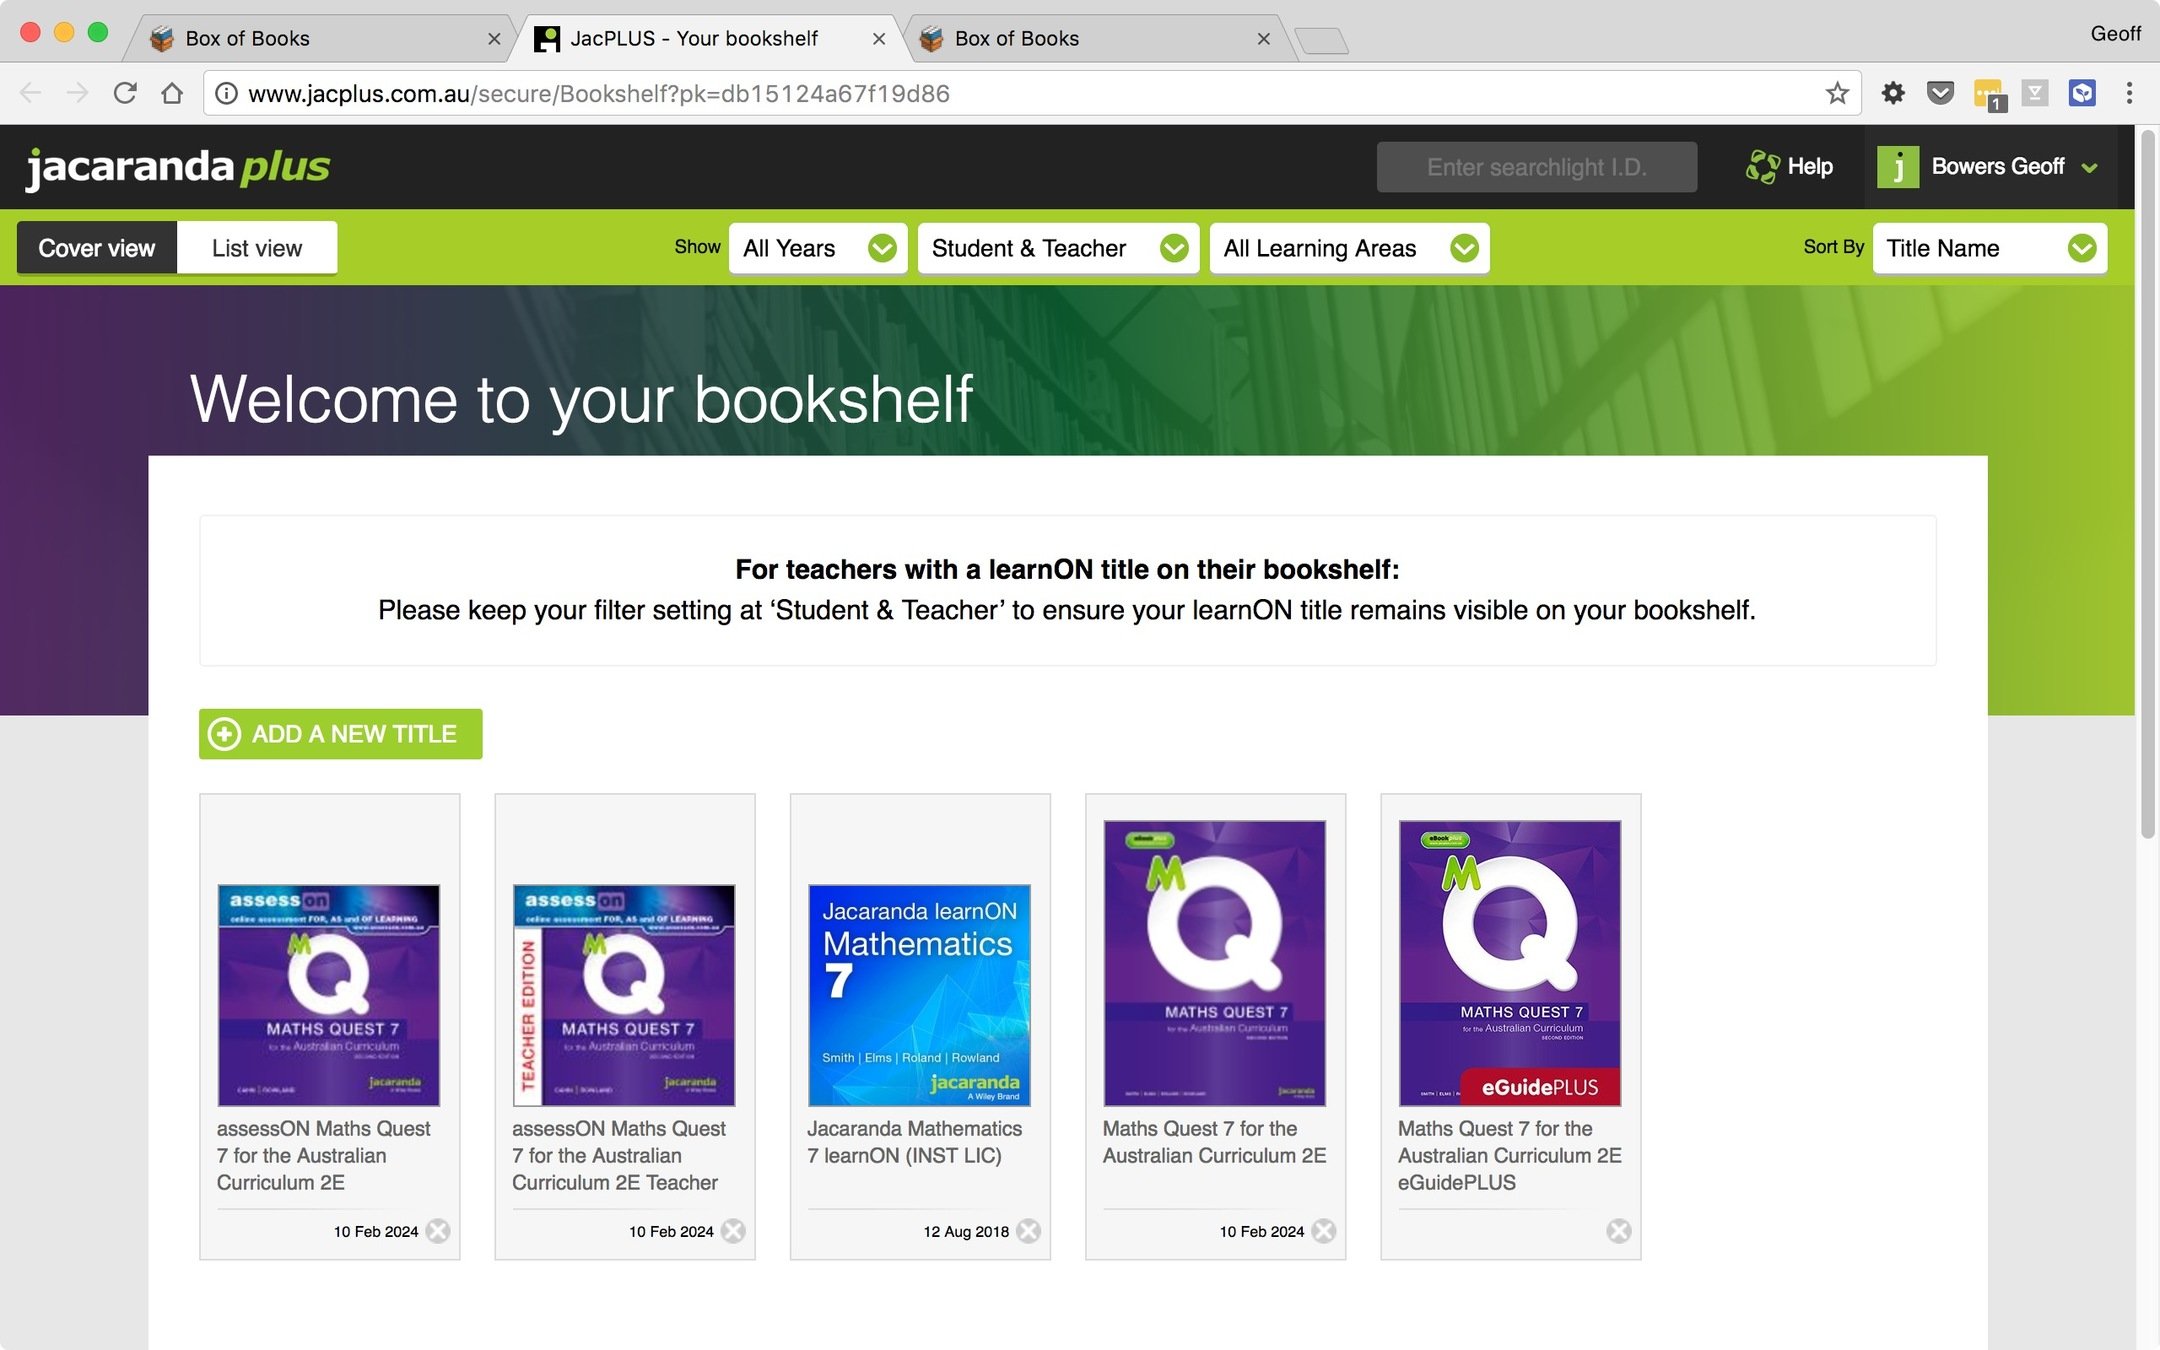Click the gear extension icon in the toolbar
The height and width of the screenshot is (1350, 2160).
(x=1892, y=94)
